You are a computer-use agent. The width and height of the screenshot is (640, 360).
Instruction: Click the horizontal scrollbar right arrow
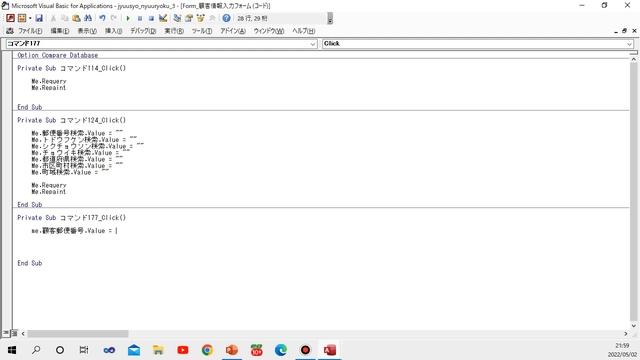tap(626, 333)
